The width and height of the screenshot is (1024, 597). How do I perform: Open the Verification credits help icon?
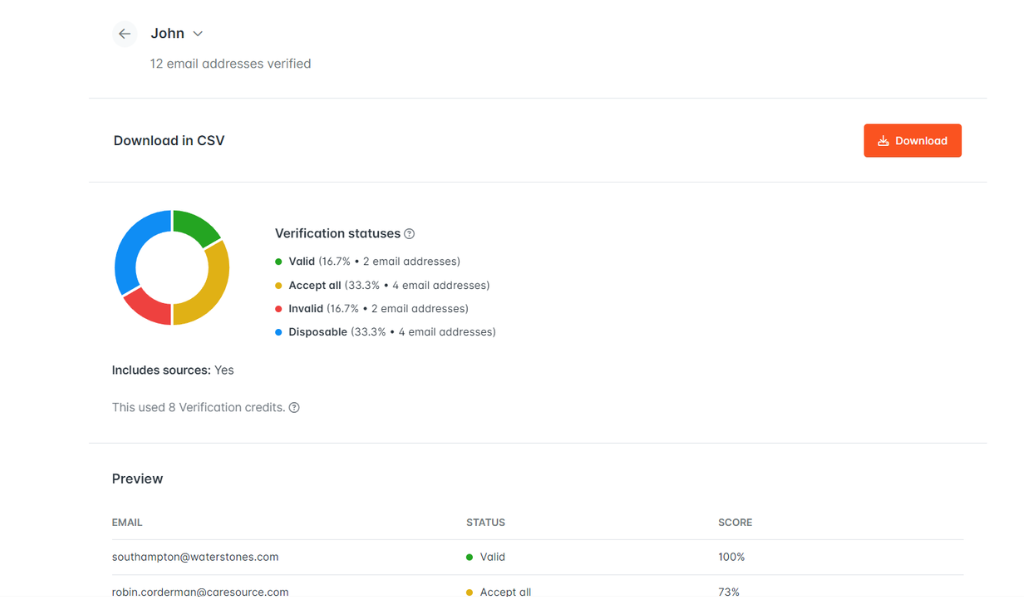point(295,408)
